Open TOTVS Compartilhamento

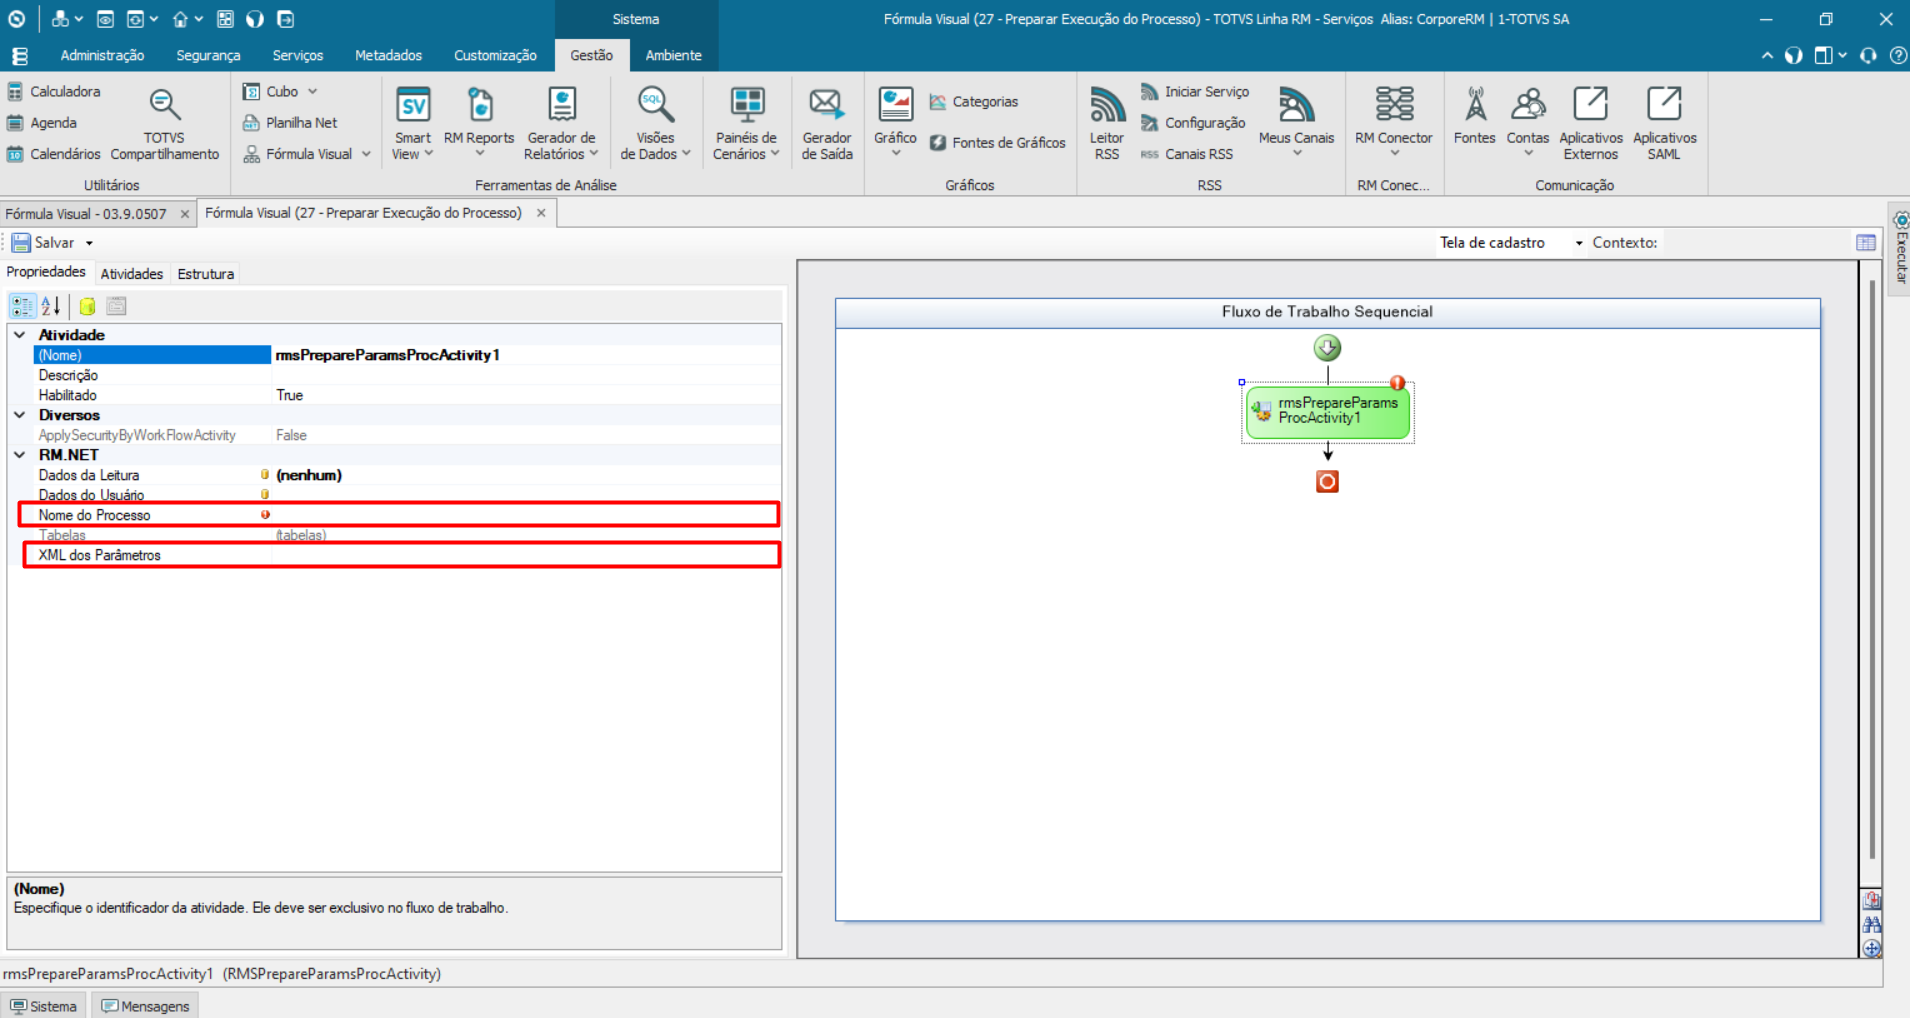pos(164,124)
